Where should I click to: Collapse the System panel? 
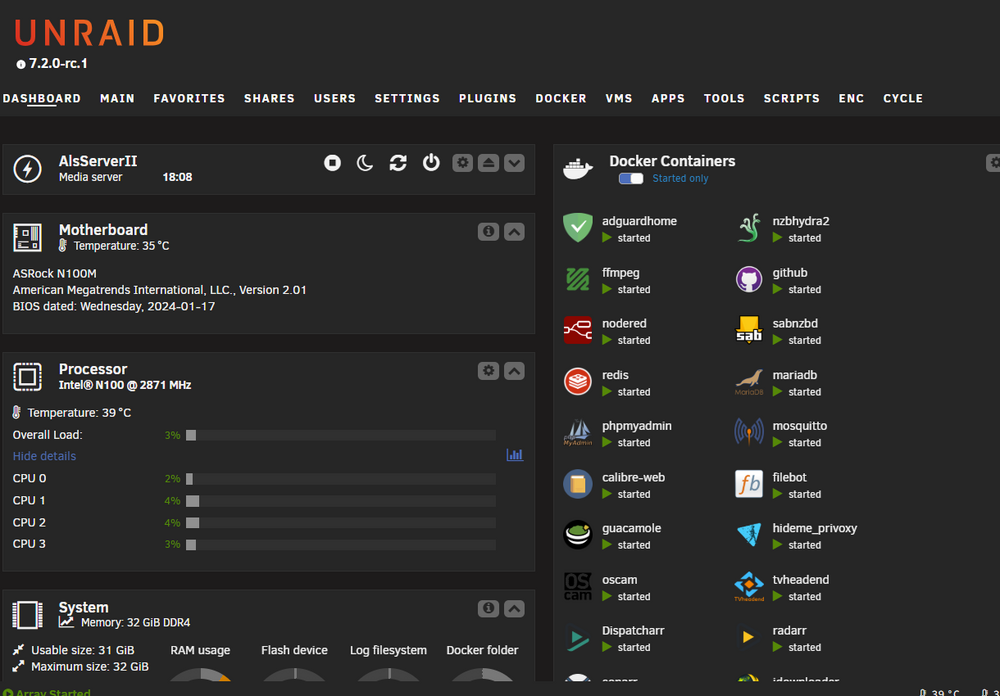tap(514, 609)
